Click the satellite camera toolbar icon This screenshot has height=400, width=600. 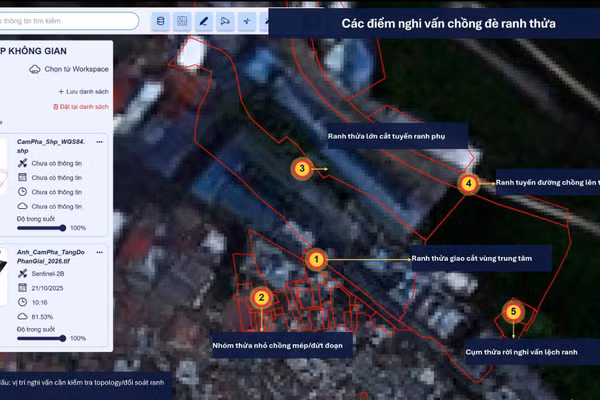pos(225,21)
